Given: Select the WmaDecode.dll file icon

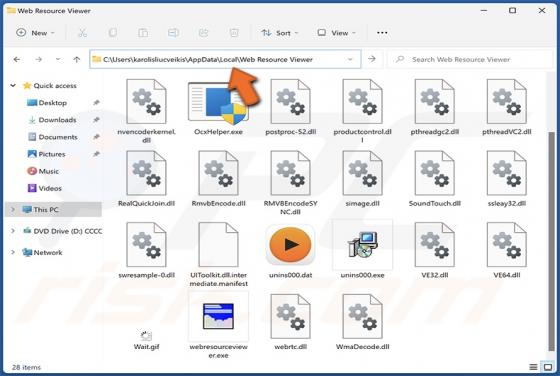Looking at the screenshot, I should tap(362, 316).
